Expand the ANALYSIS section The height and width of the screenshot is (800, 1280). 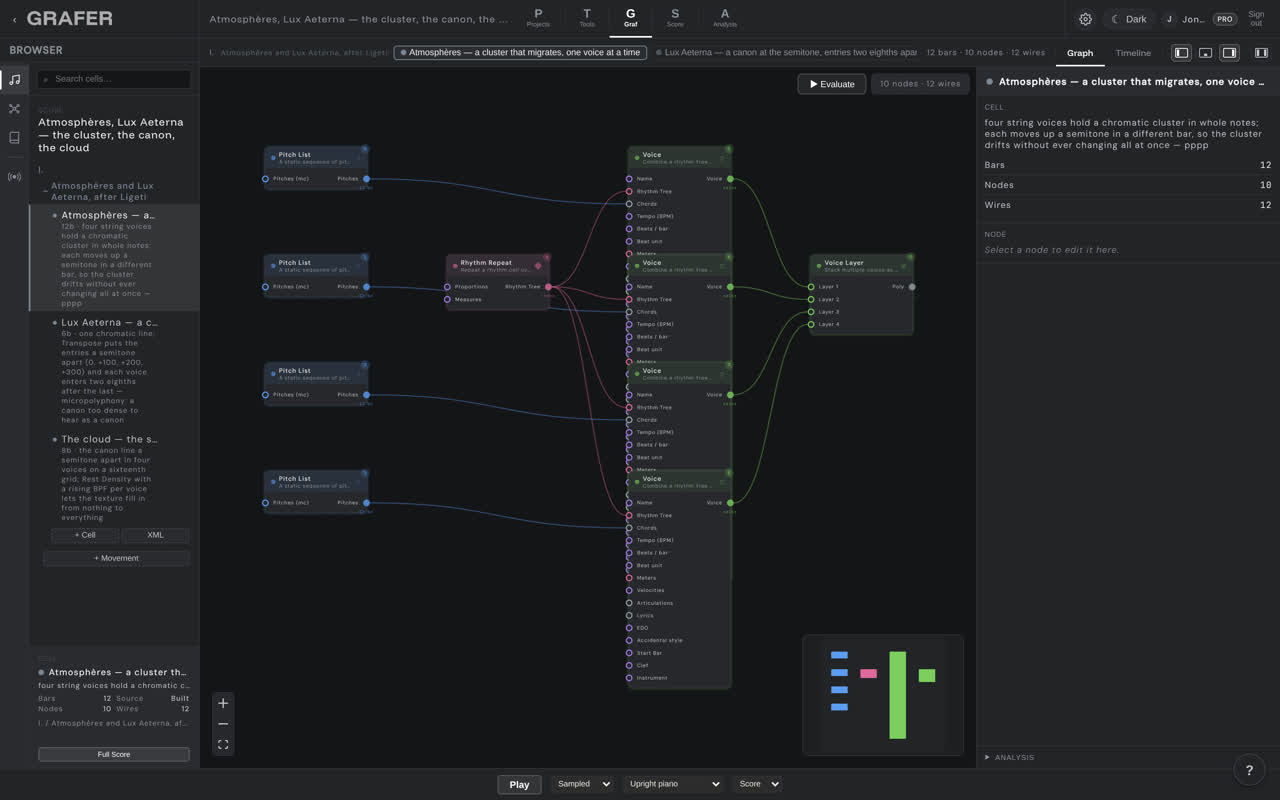pyautogui.click(x=1010, y=757)
